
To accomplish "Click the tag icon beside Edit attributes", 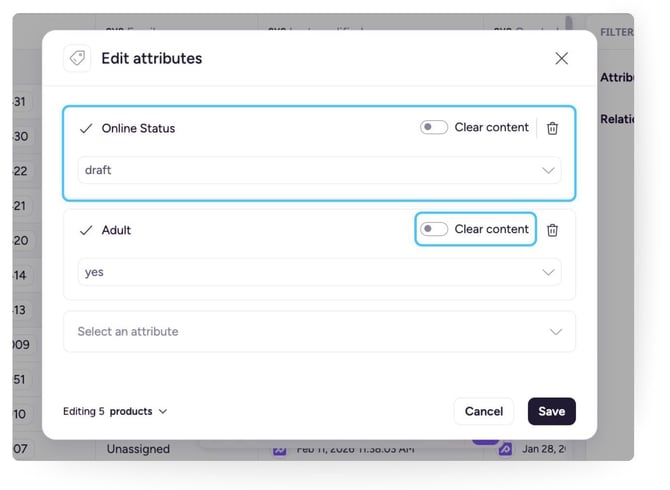I will click(77, 58).
